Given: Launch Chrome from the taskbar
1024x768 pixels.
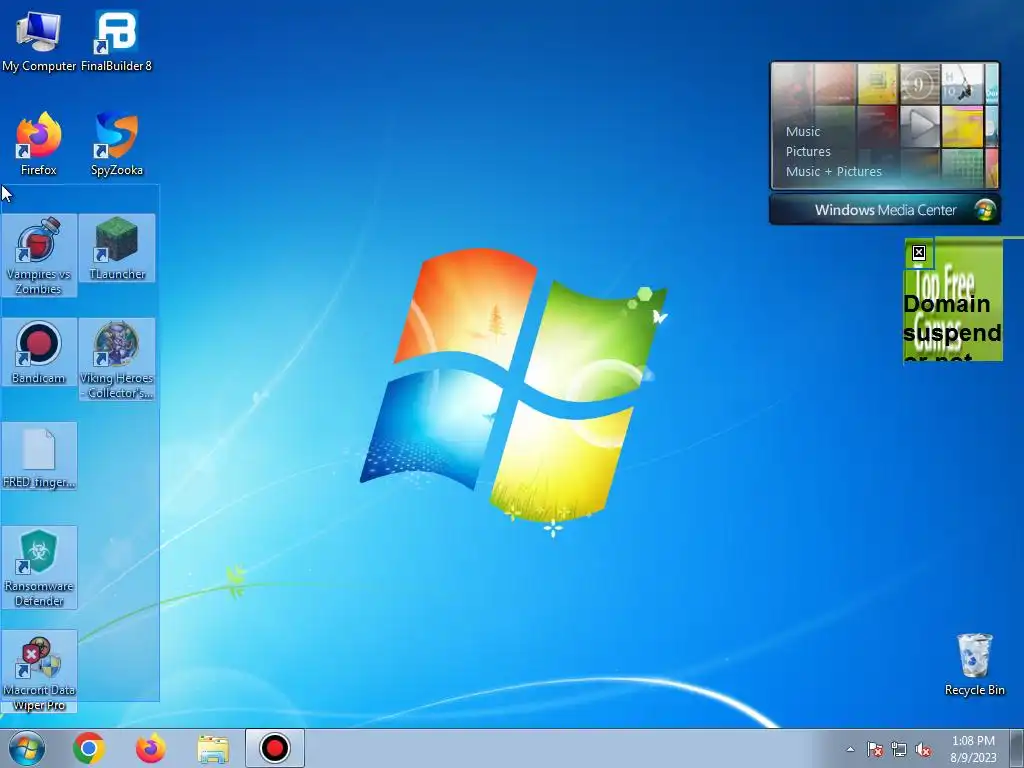Looking at the screenshot, I should click(x=89, y=748).
